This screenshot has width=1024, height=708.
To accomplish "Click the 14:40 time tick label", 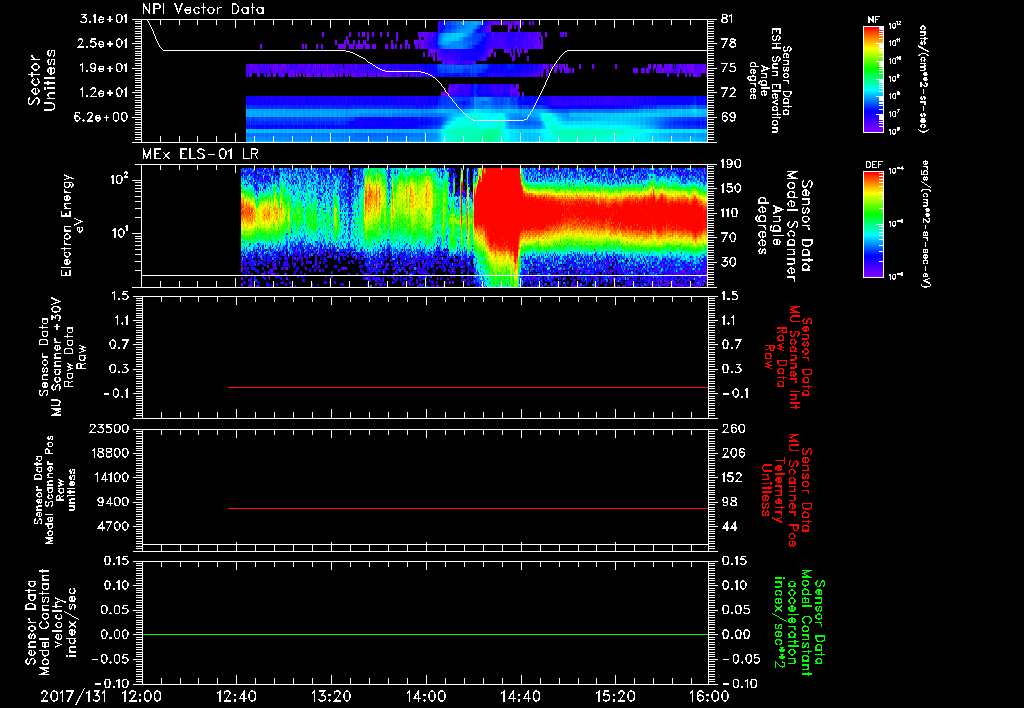I will 520,696.
